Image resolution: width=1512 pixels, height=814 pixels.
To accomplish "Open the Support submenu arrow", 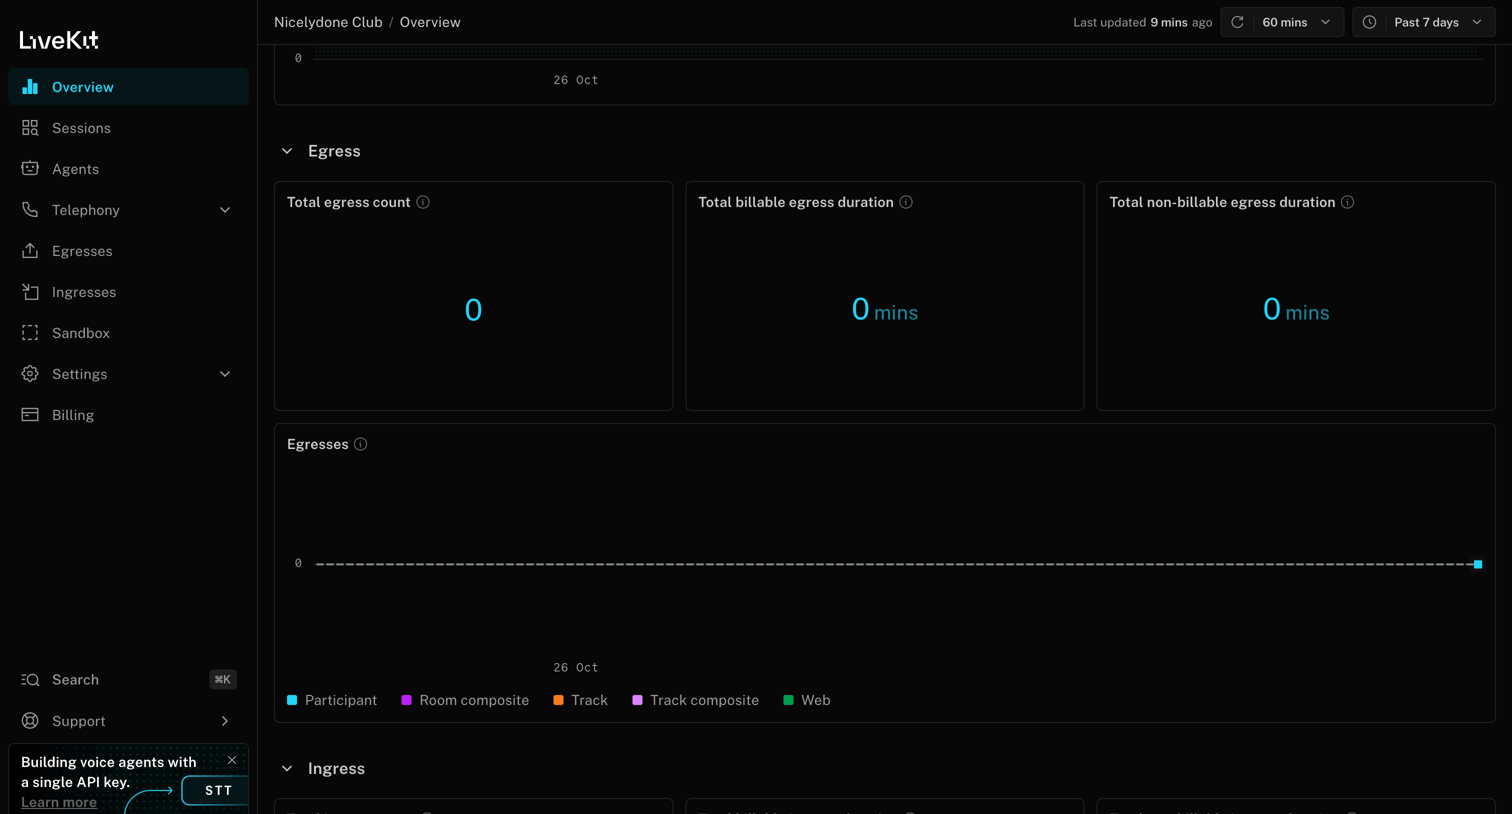I will 225,721.
